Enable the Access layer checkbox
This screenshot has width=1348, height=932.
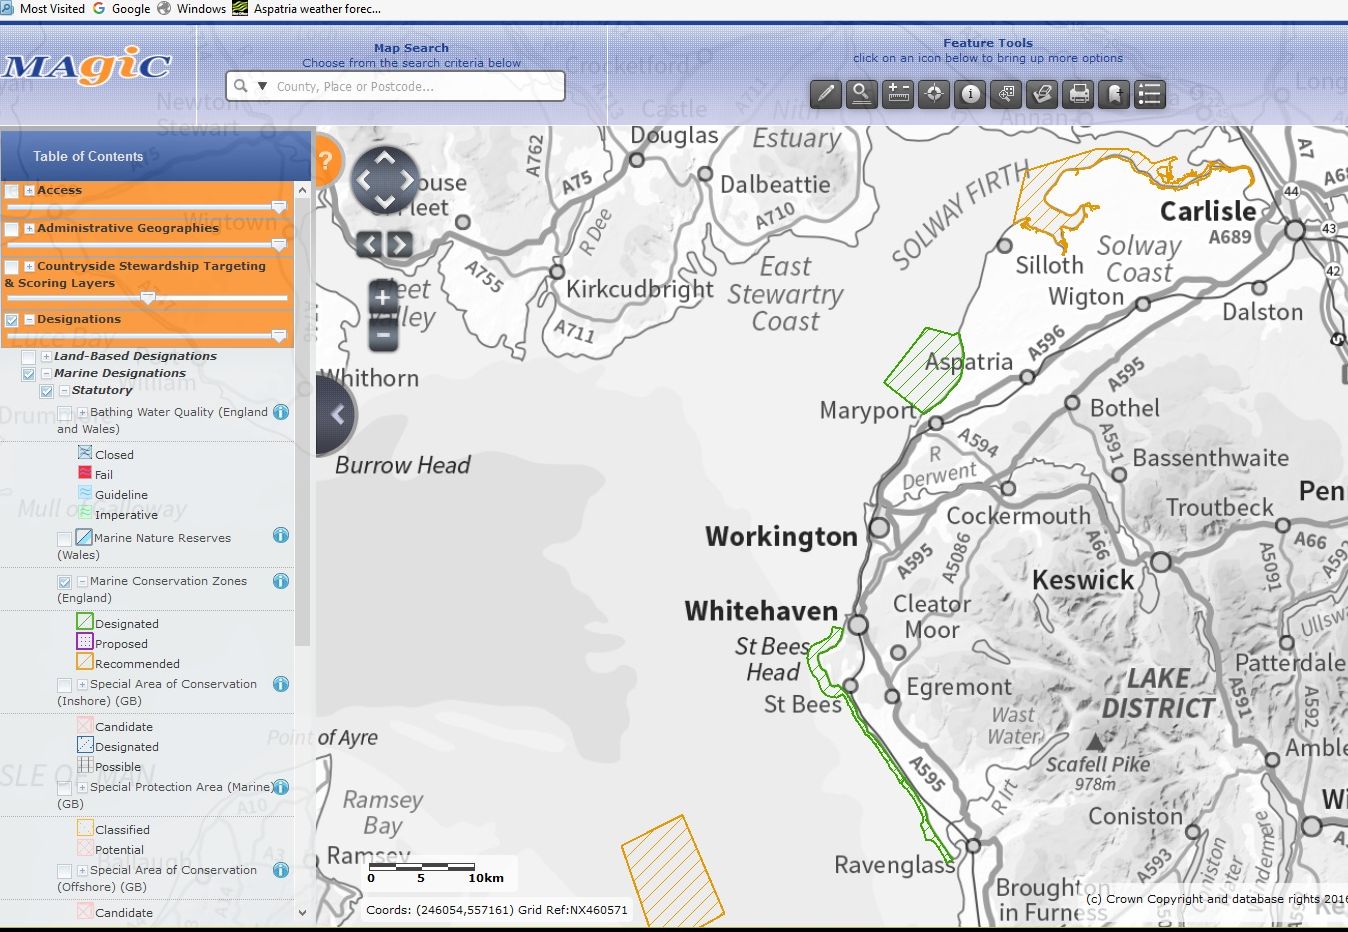pos(12,191)
